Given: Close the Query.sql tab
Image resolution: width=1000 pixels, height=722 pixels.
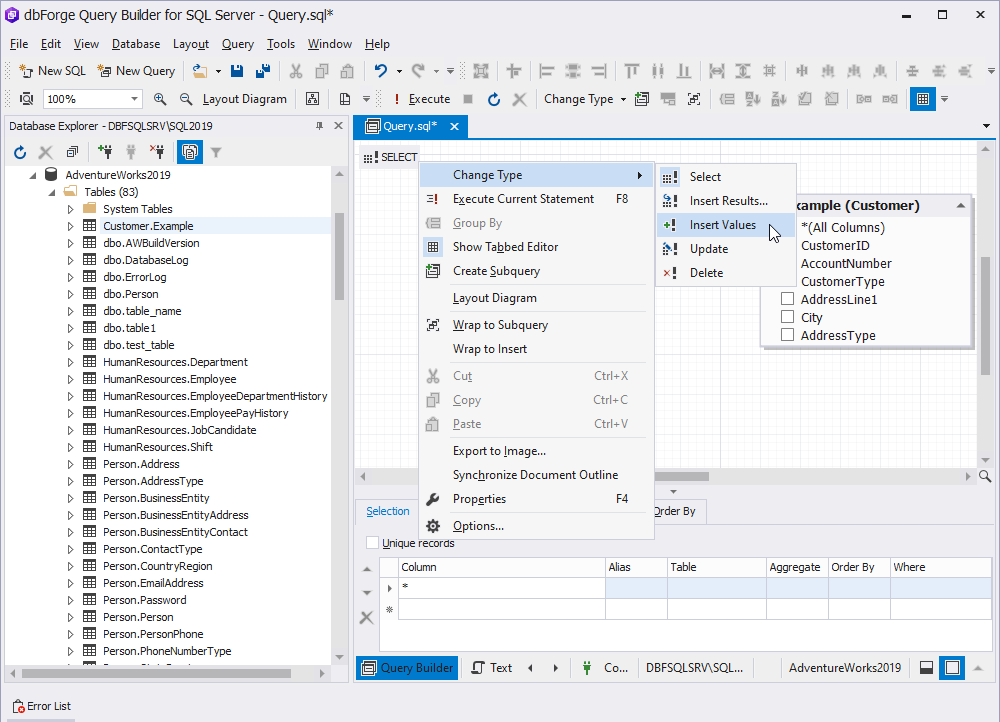Looking at the screenshot, I should [454, 126].
